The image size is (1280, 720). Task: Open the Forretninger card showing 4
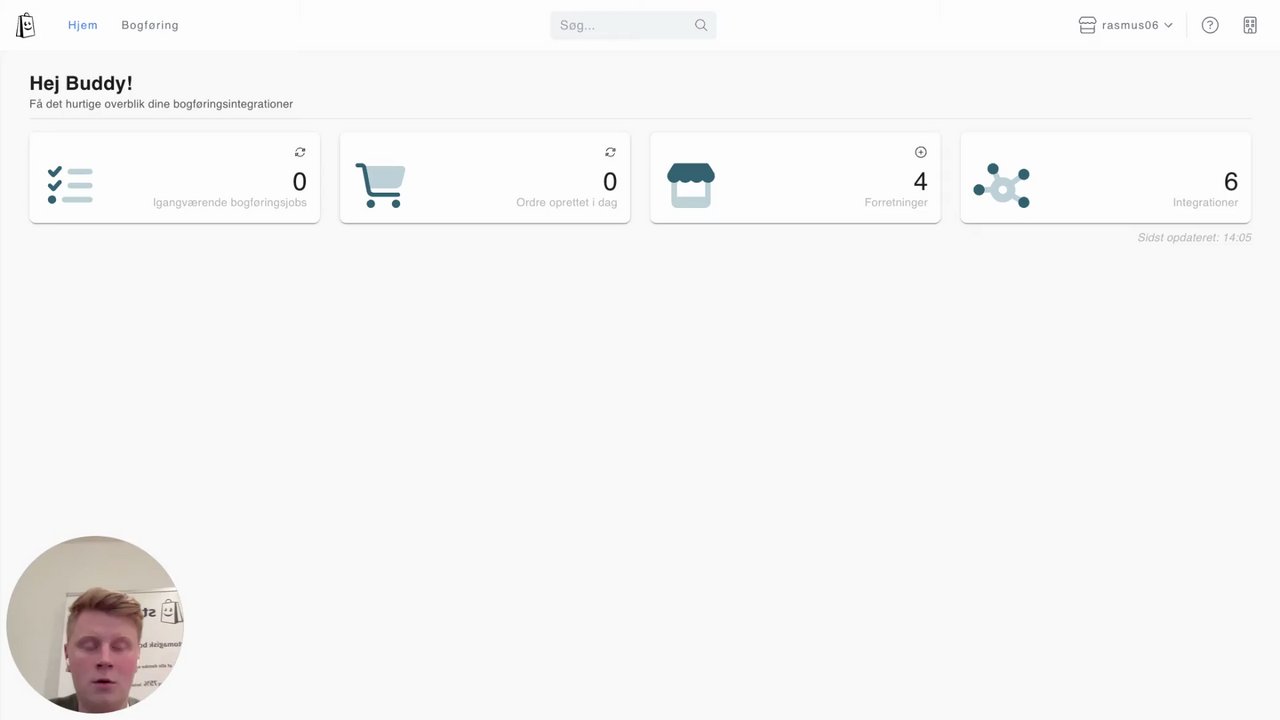point(795,177)
